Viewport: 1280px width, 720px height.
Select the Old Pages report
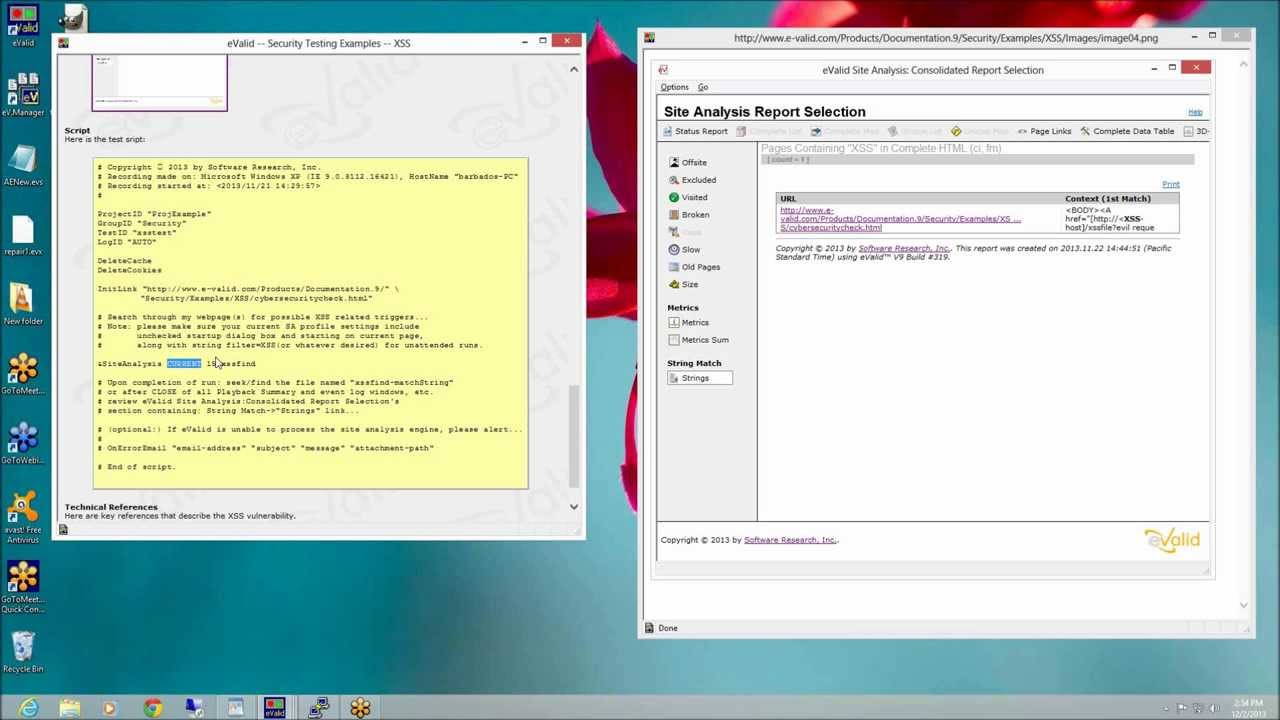[694, 267]
